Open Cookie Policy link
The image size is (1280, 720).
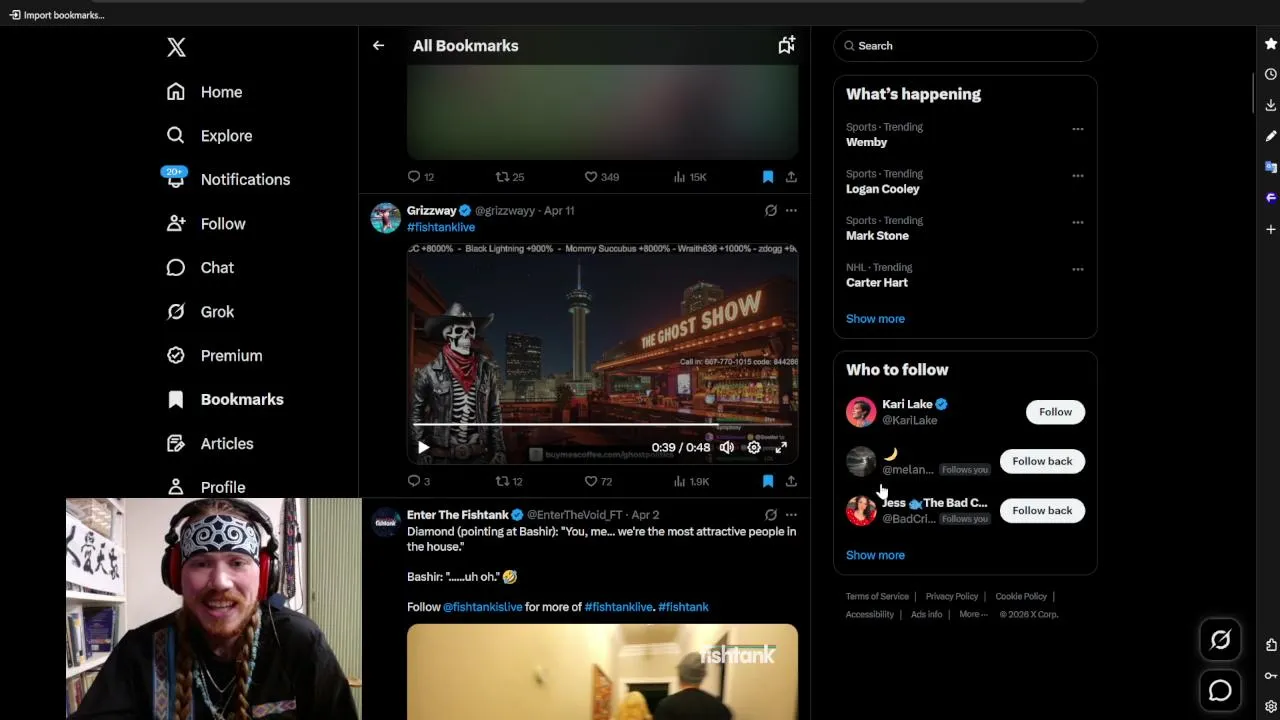pyautogui.click(x=1021, y=597)
